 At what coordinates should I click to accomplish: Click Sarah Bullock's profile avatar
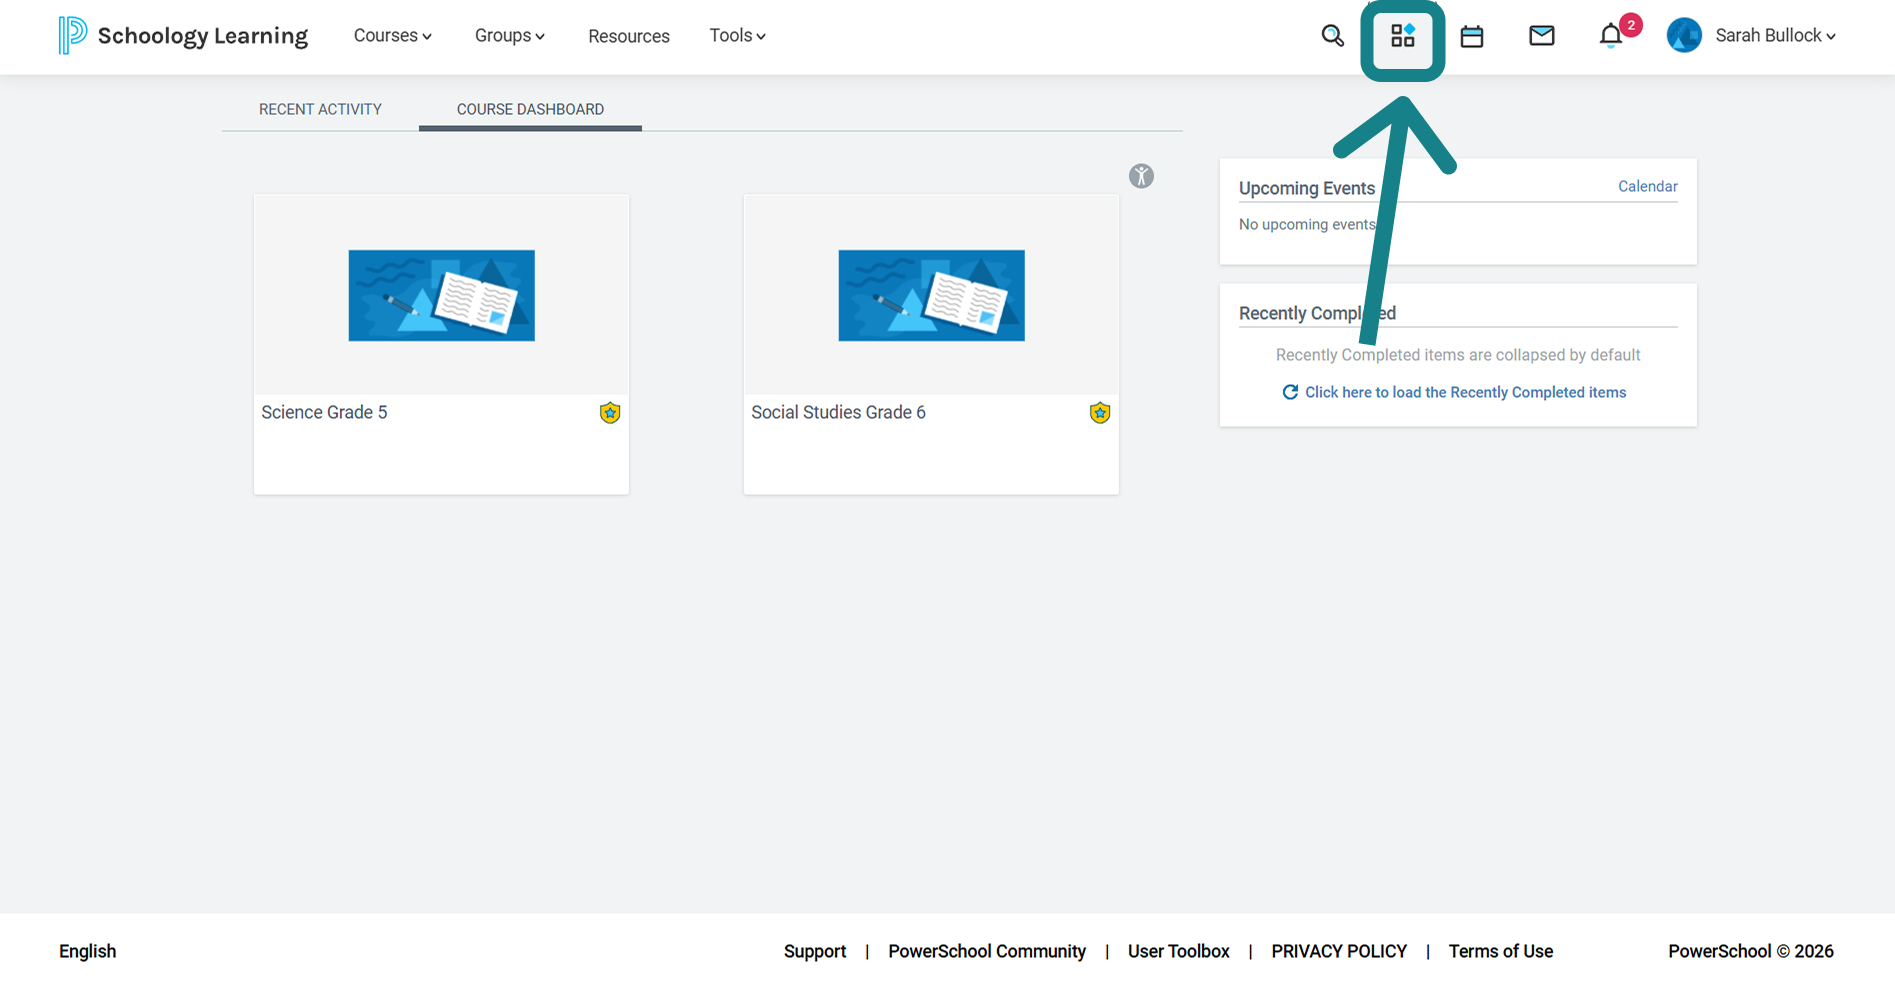click(x=1684, y=36)
